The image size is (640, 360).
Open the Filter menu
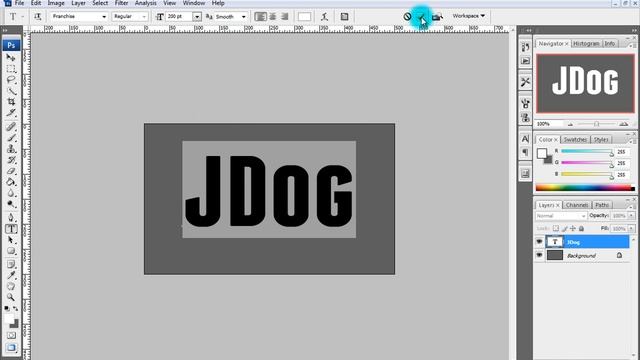121,3
